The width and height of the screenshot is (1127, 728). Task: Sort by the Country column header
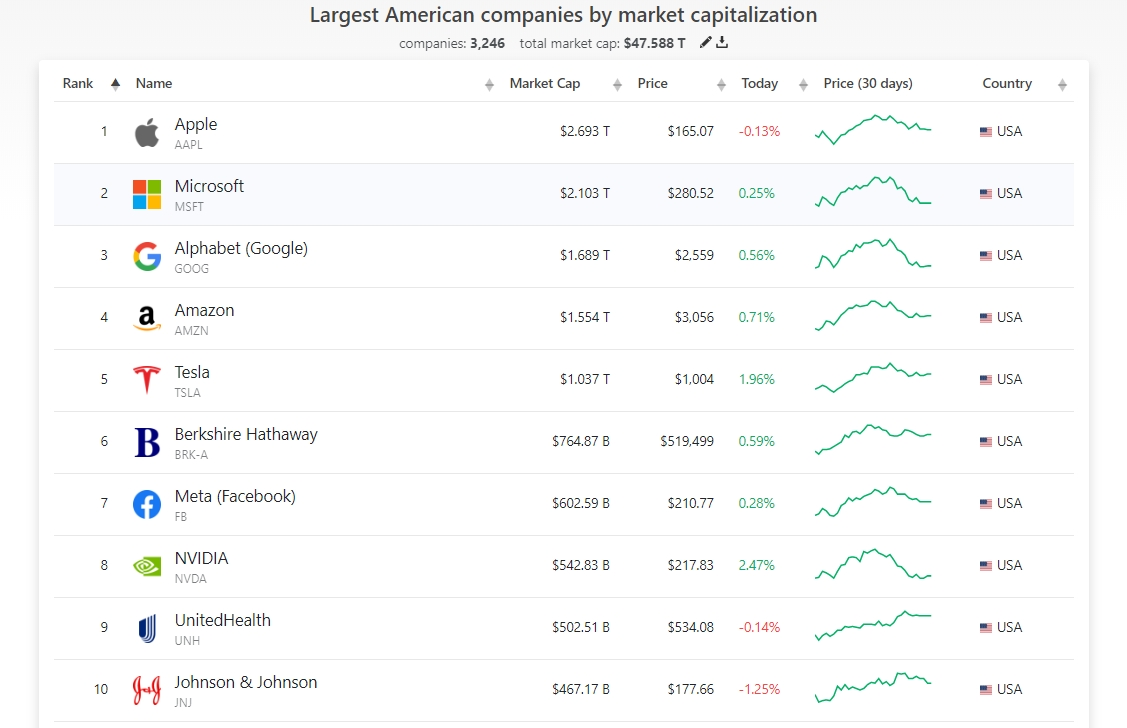point(1006,84)
